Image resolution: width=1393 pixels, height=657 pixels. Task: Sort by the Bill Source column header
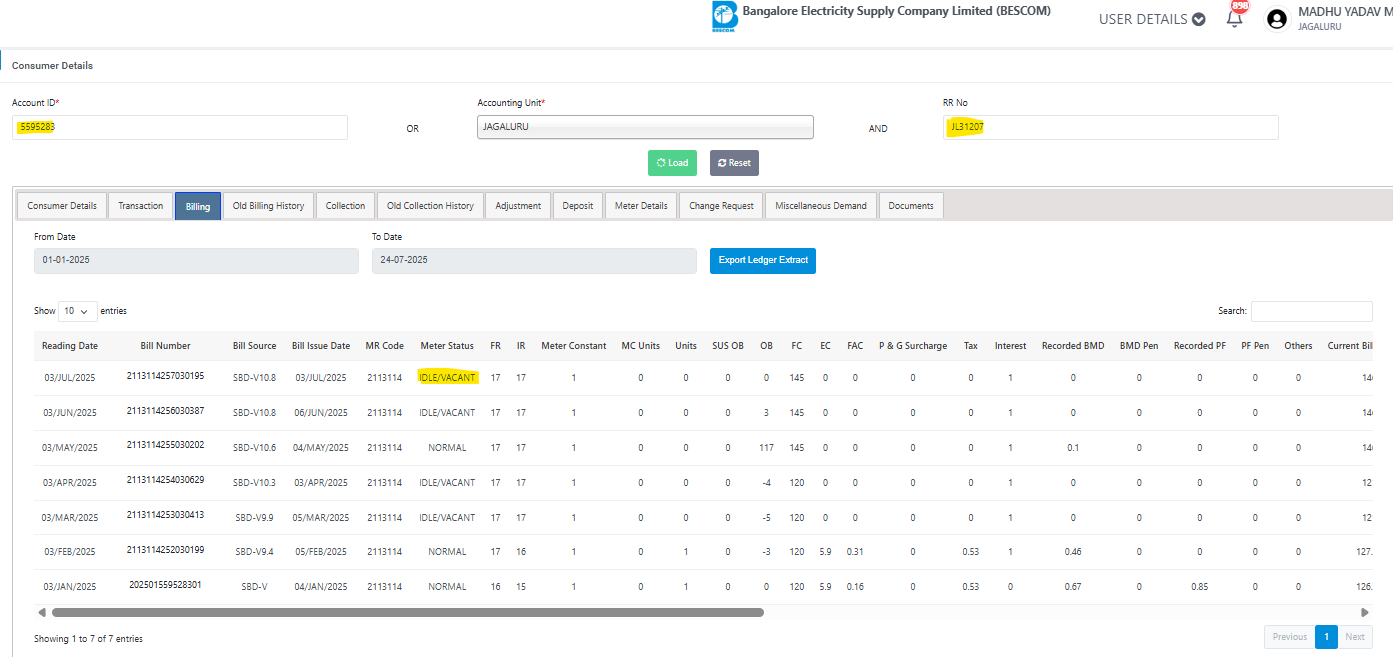255,346
